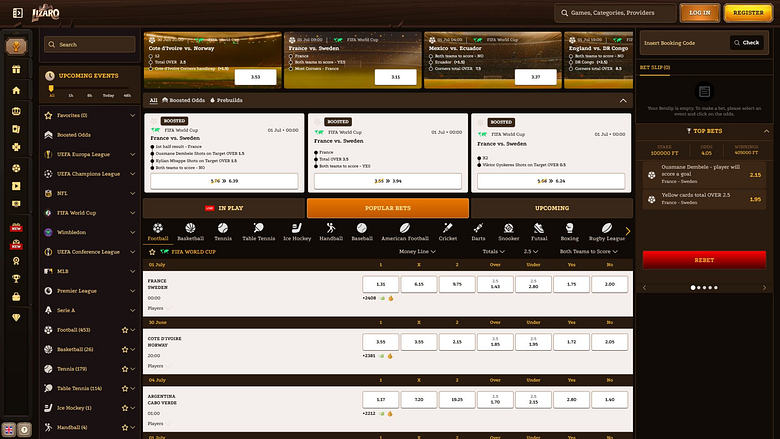Image resolution: width=780 pixels, height=439 pixels.
Task: Toggle favorite star for Table Tennis (114)
Action: [125, 388]
